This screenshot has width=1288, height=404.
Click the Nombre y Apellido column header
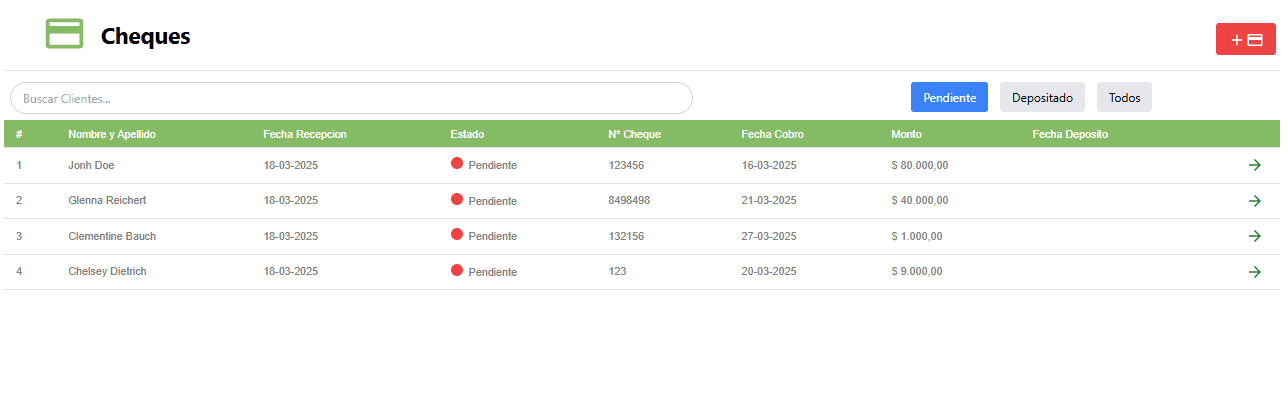click(x=112, y=134)
